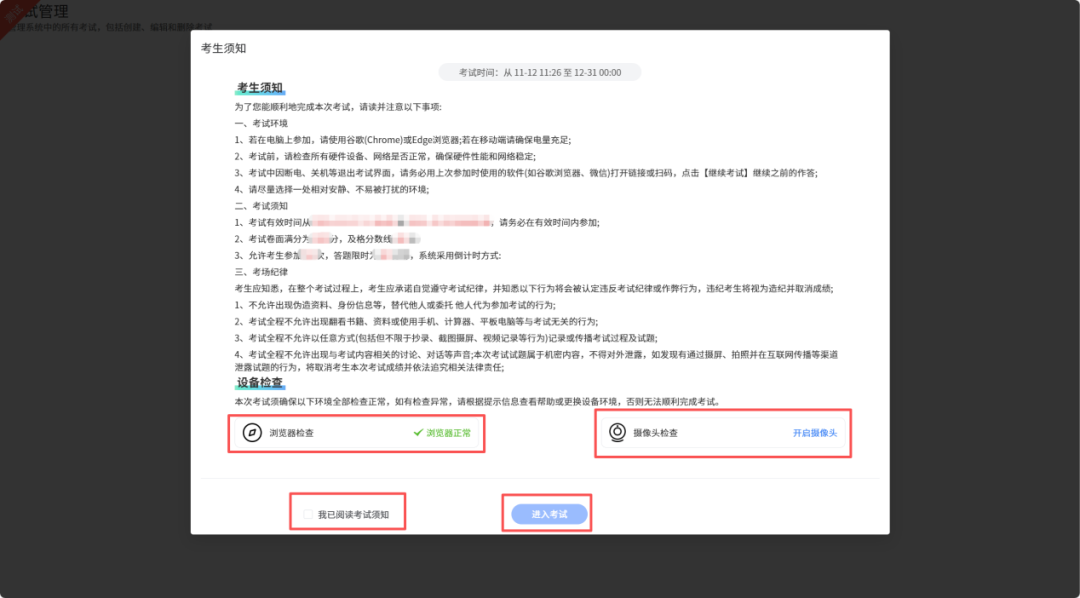
Task: Click the 浏览器正常 status text
Action: (448, 433)
